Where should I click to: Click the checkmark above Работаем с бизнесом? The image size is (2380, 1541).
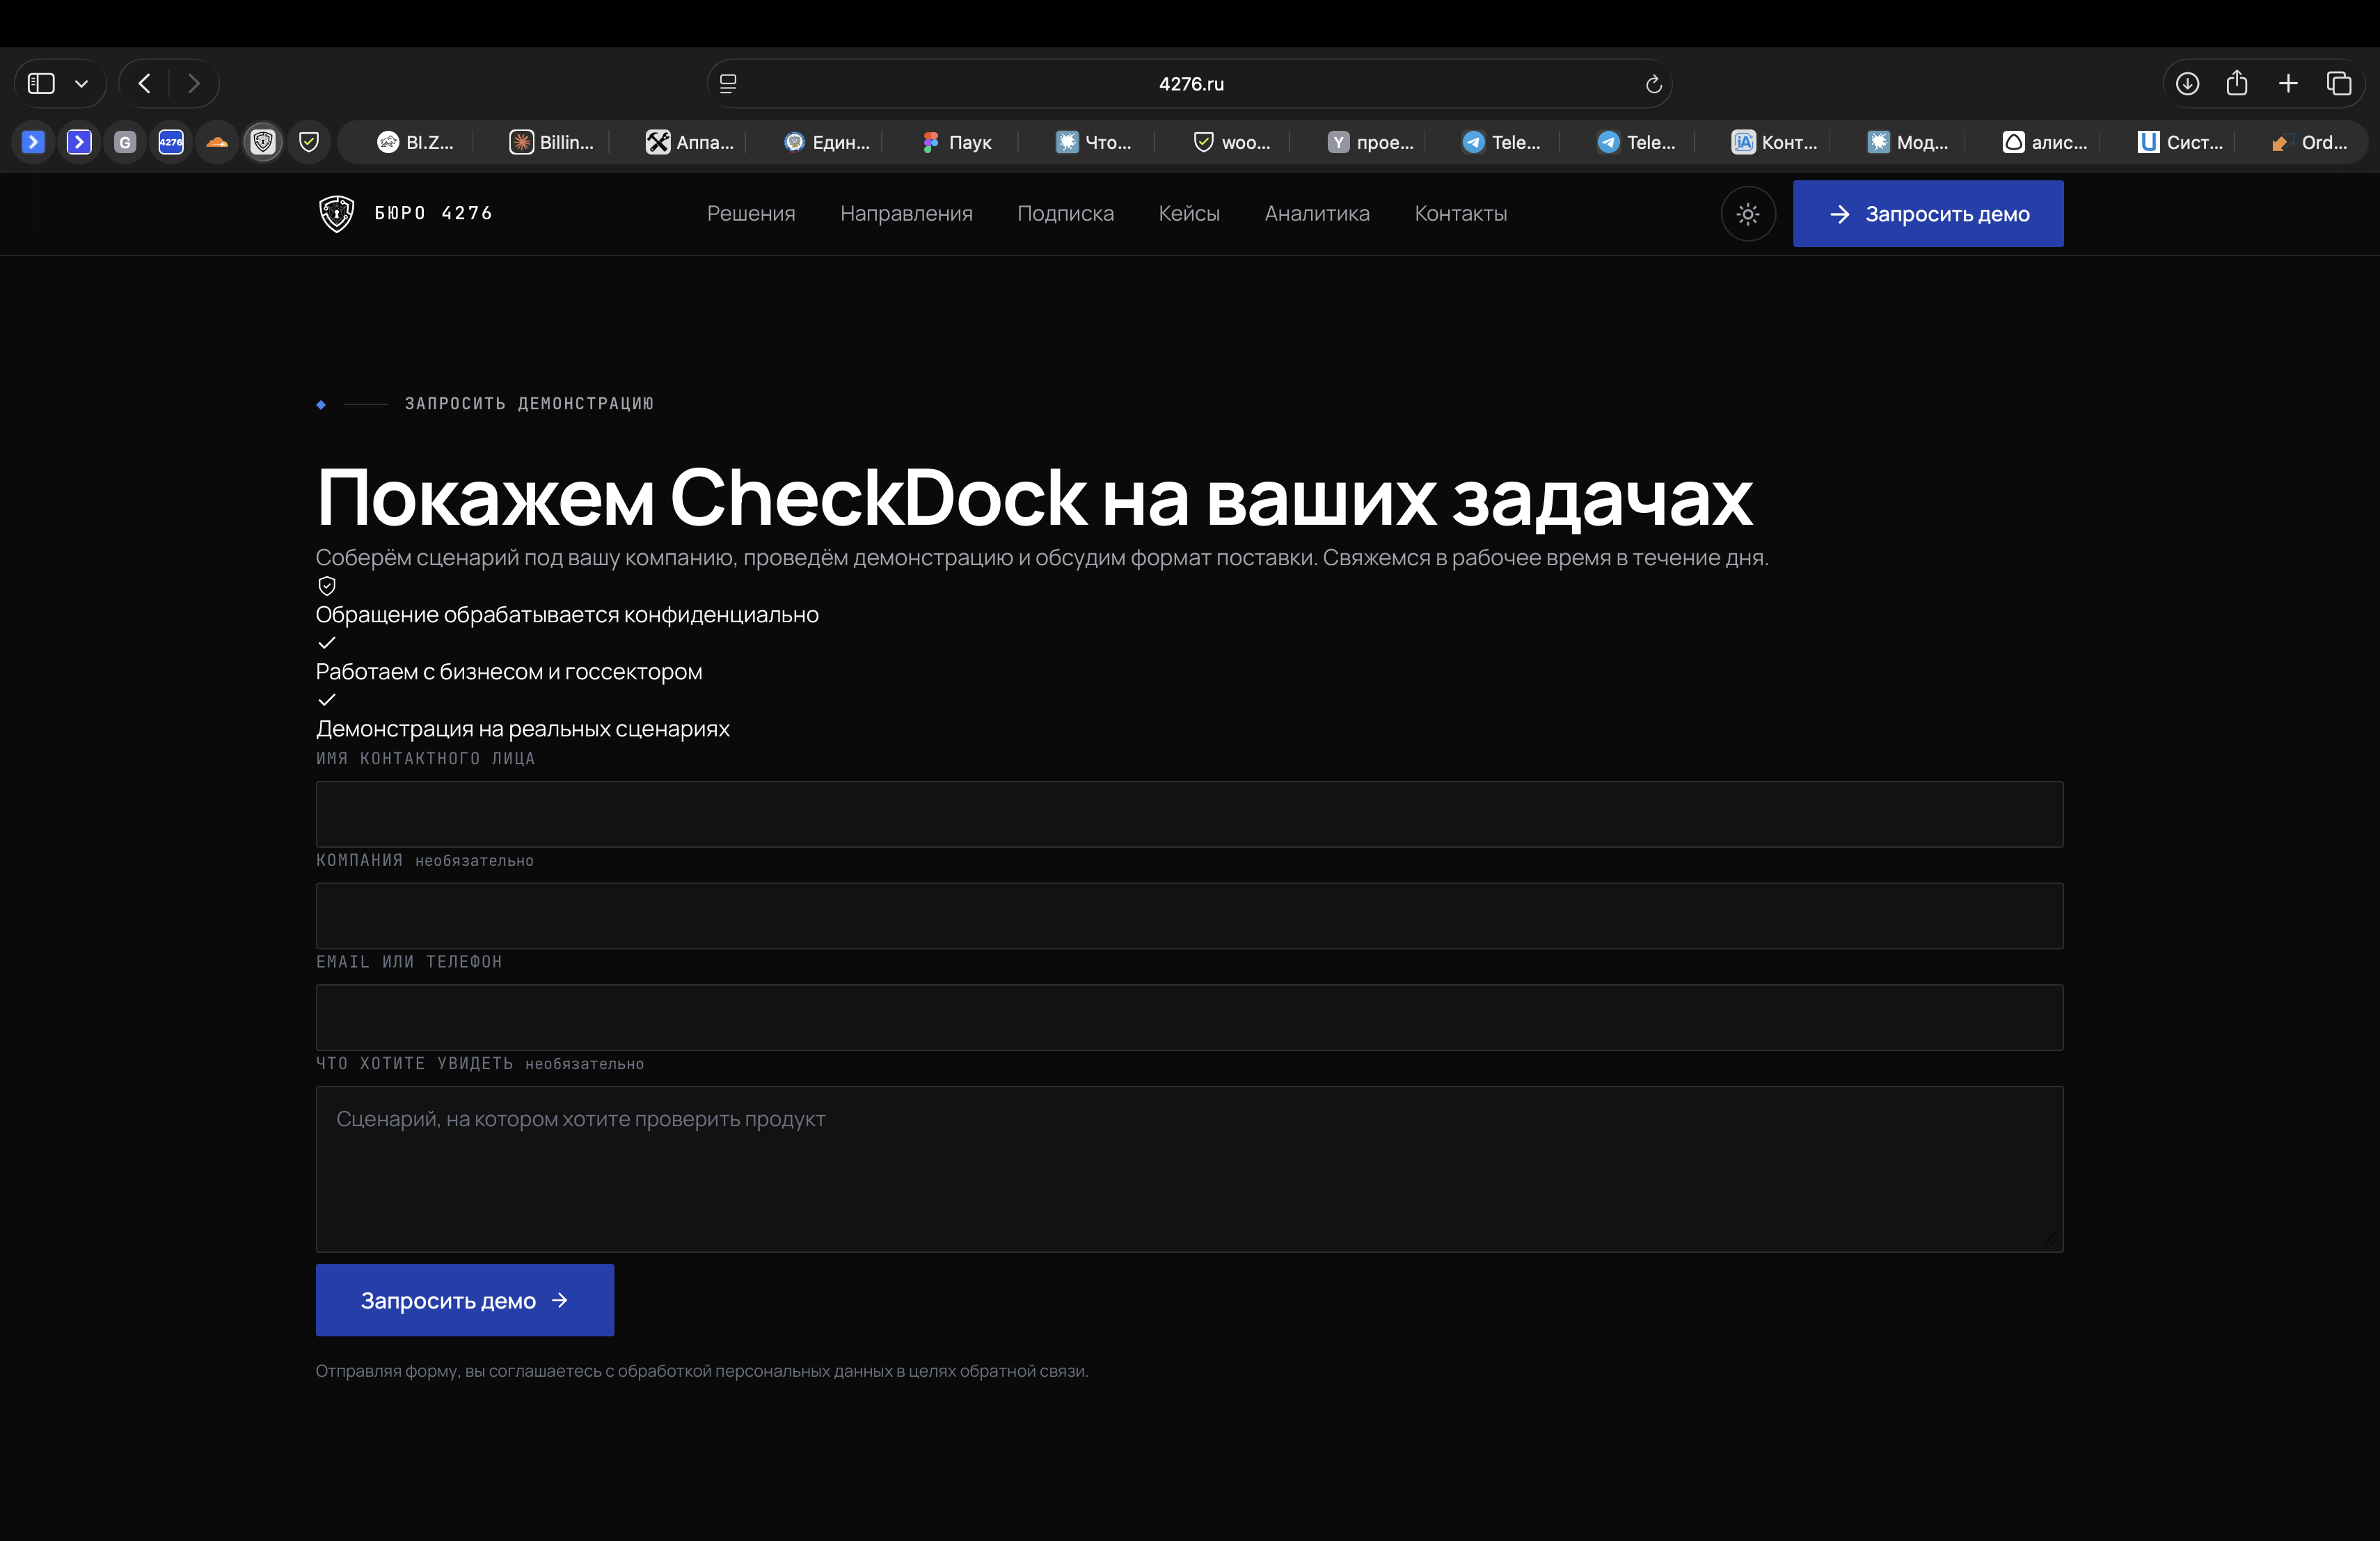(327, 643)
